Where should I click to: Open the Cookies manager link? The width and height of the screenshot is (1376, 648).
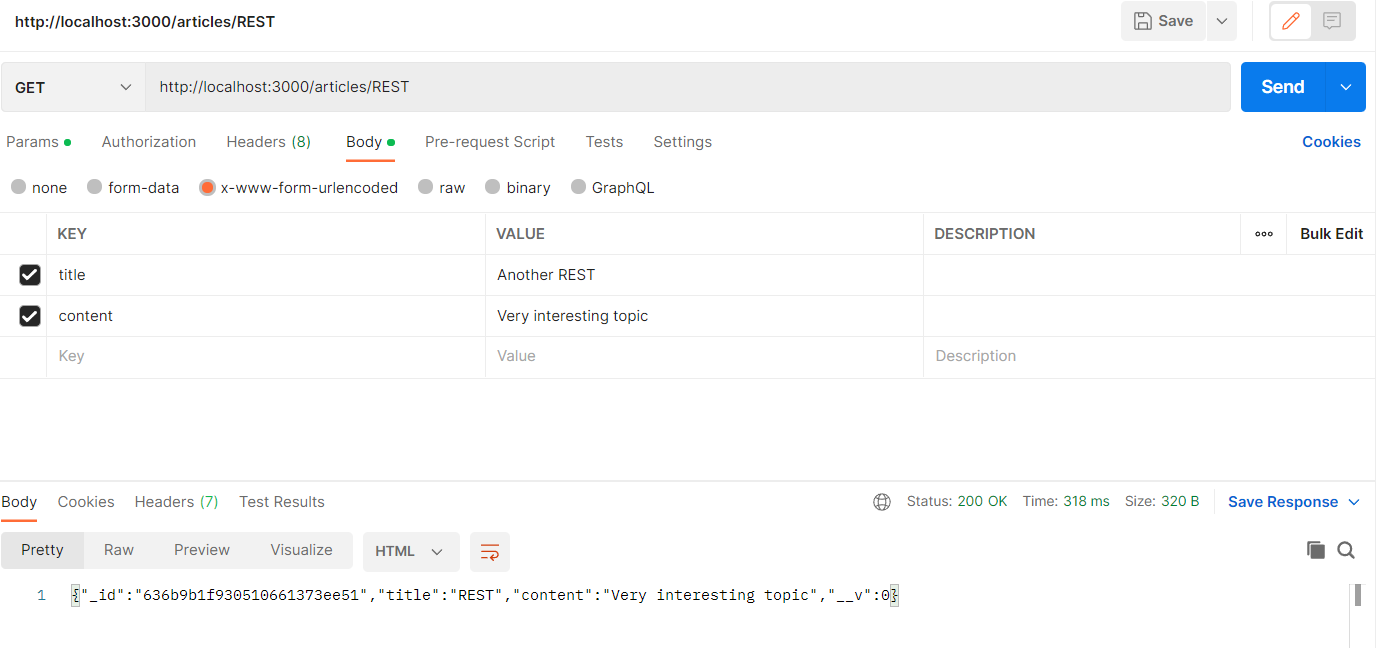point(1331,141)
